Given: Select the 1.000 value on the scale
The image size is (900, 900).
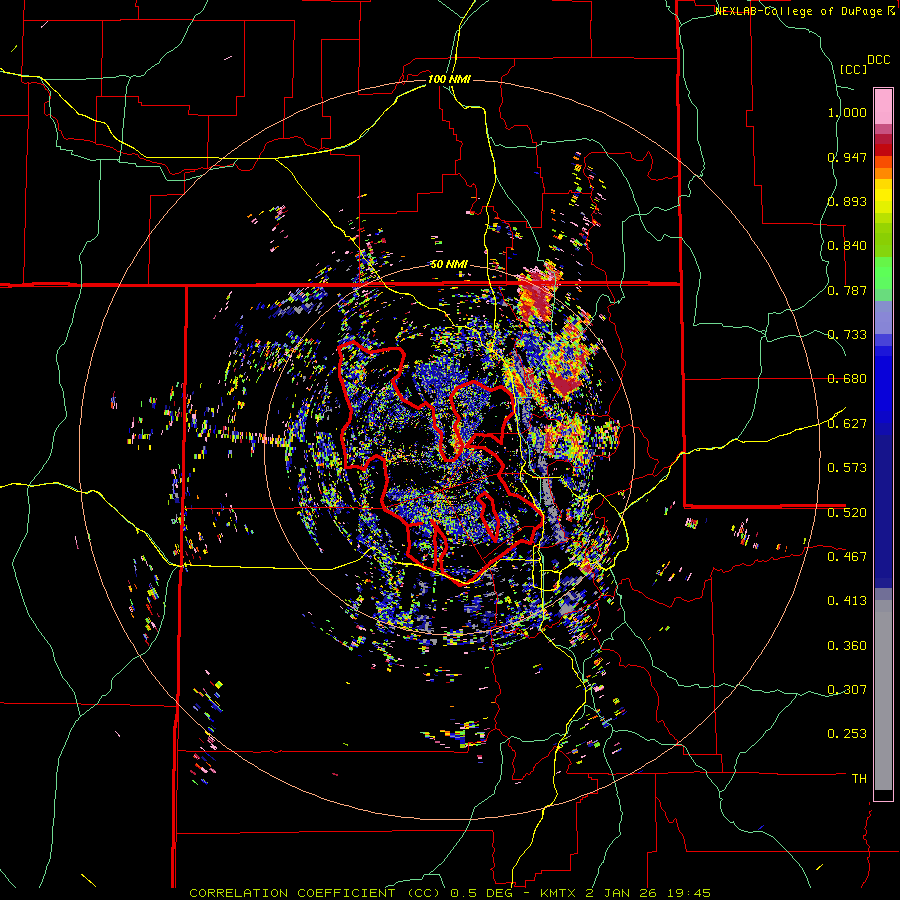Looking at the screenshot, I should click(847, 112).
